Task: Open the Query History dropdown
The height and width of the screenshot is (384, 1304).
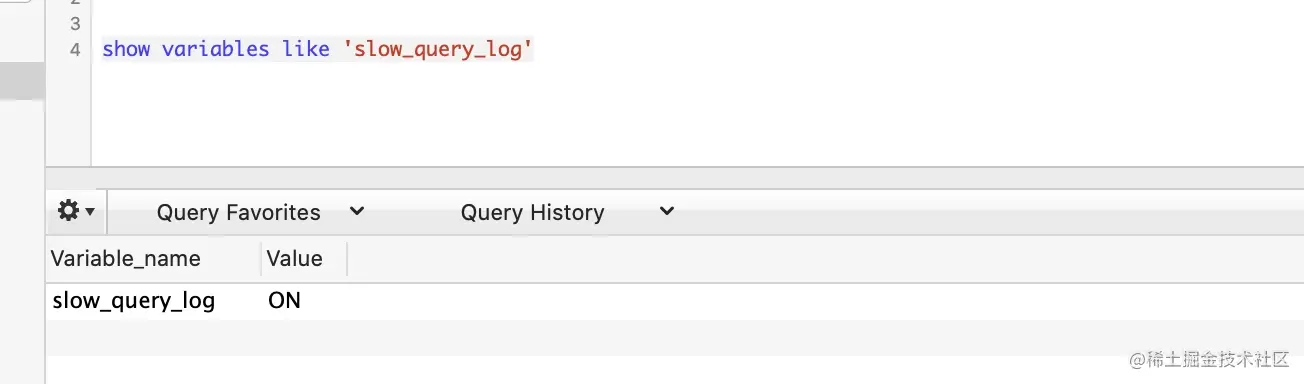Action: (566, 212)
